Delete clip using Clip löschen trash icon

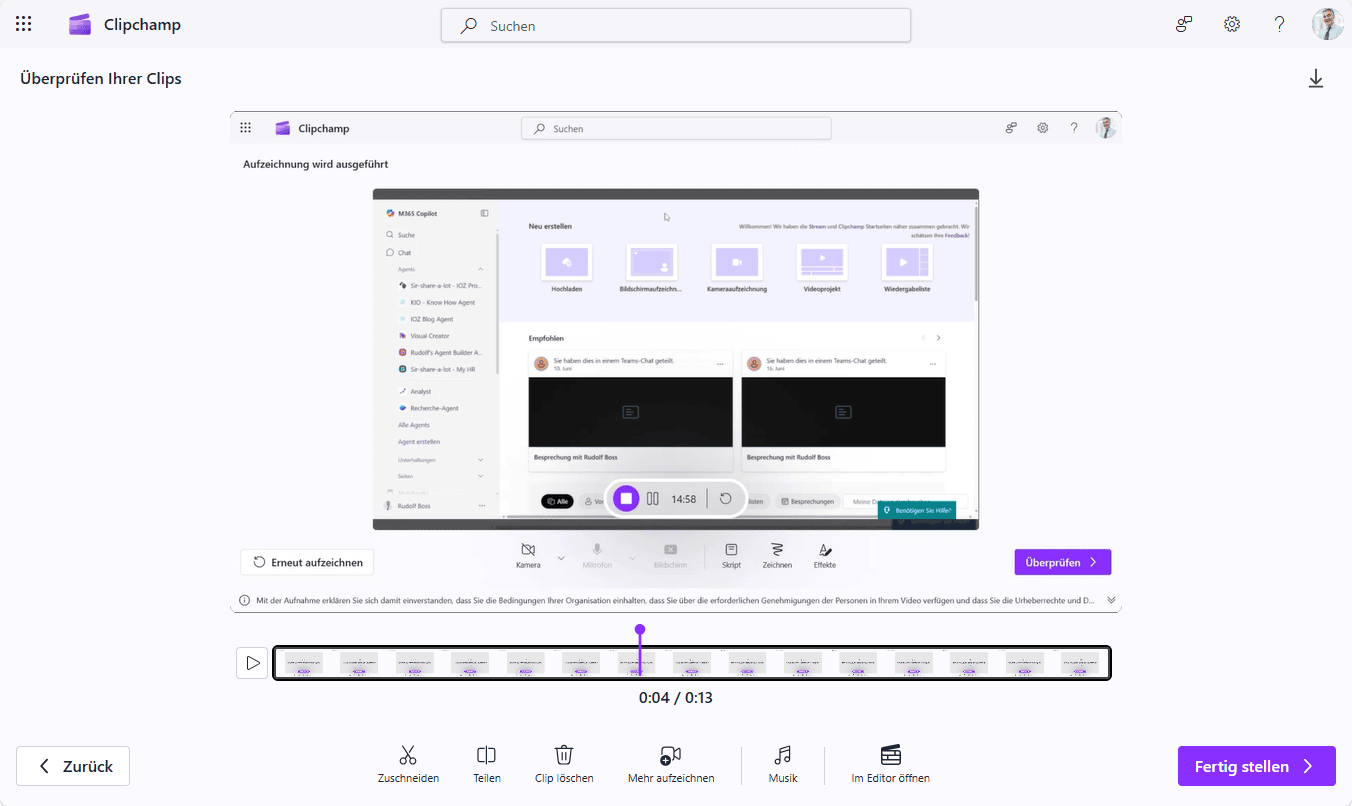(564, 765)
